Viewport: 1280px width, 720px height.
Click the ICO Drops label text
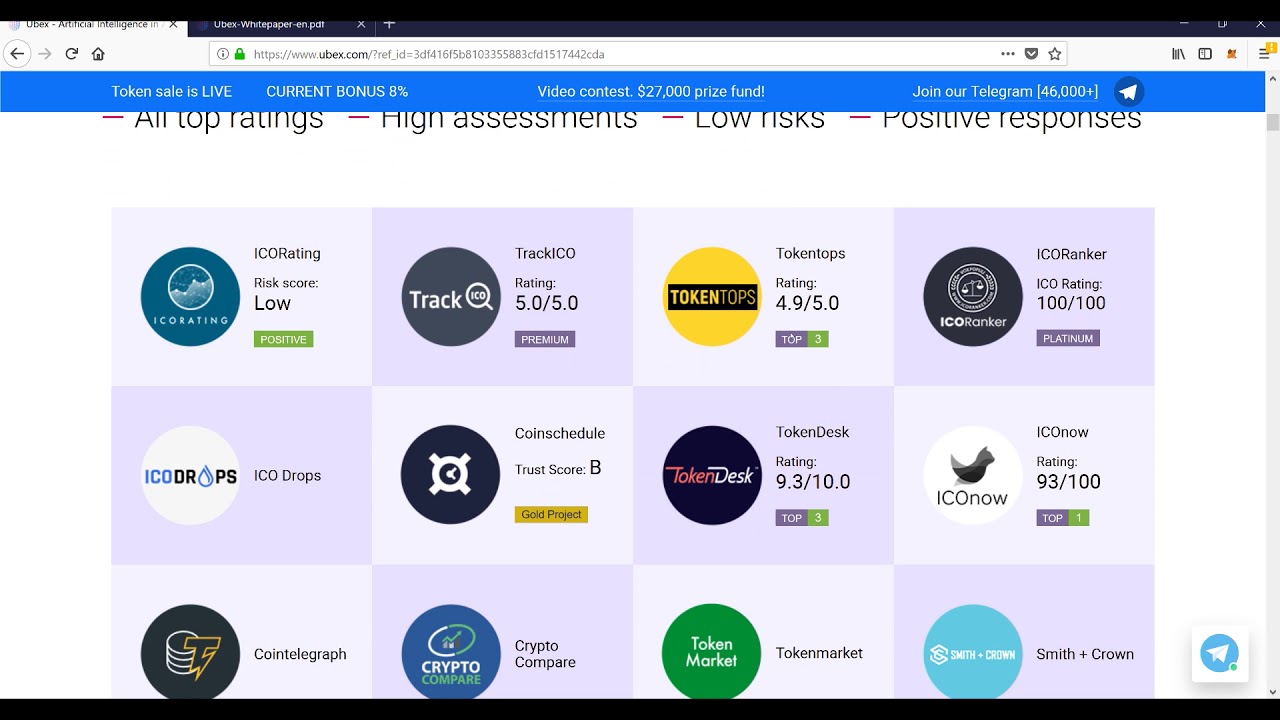point(287,476)
